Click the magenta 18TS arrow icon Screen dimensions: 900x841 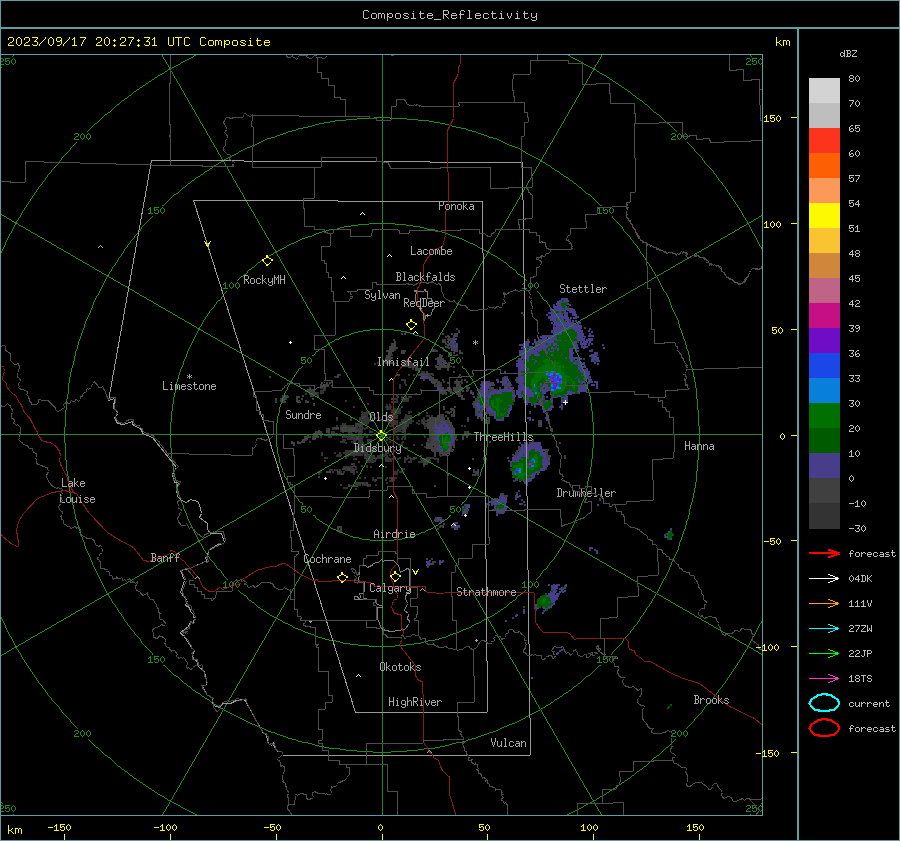click(x=824, y=678)
